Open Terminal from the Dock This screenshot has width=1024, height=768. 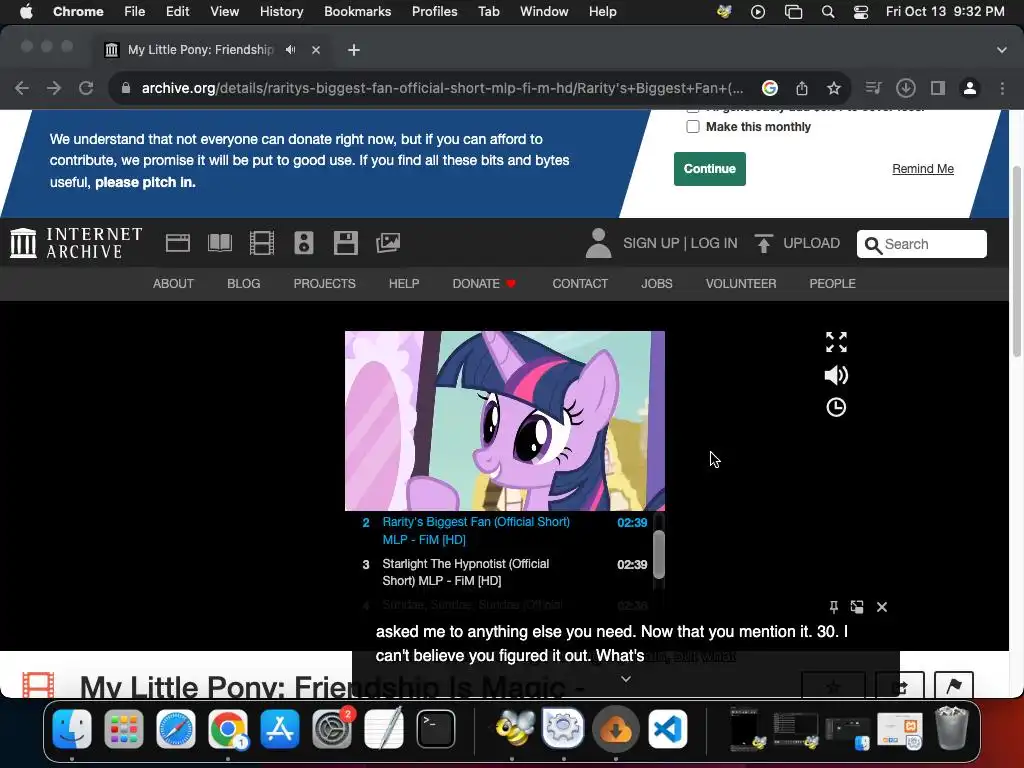[x=436, y=729]
